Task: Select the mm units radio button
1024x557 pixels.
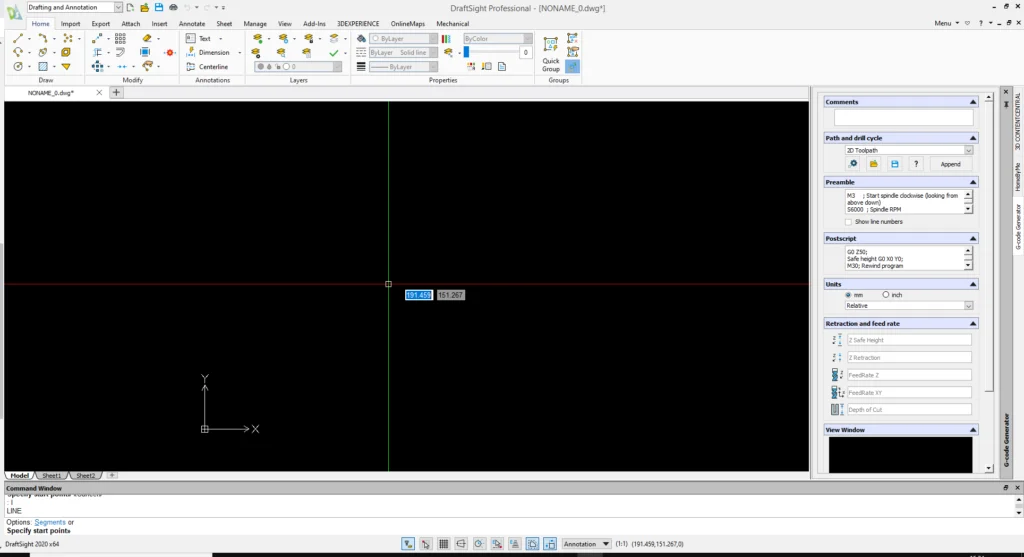Action: 850,294
